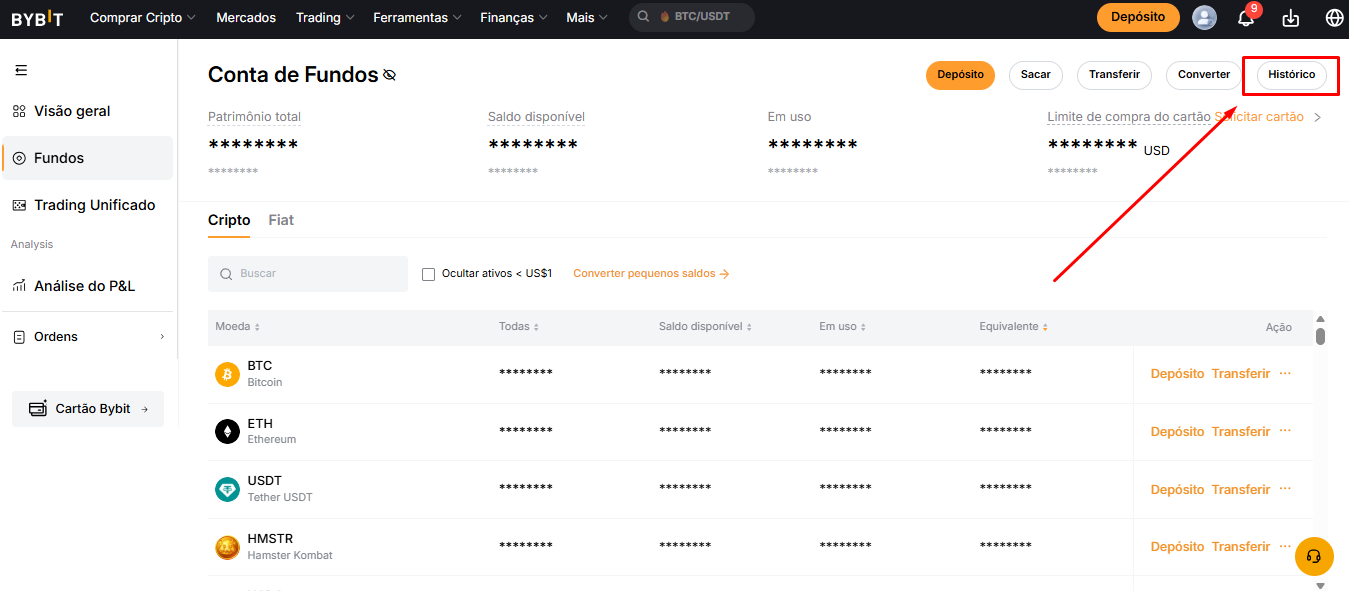Open more actions for HMSTR row
This screenshot has height=591, width=1349.
1285,546
